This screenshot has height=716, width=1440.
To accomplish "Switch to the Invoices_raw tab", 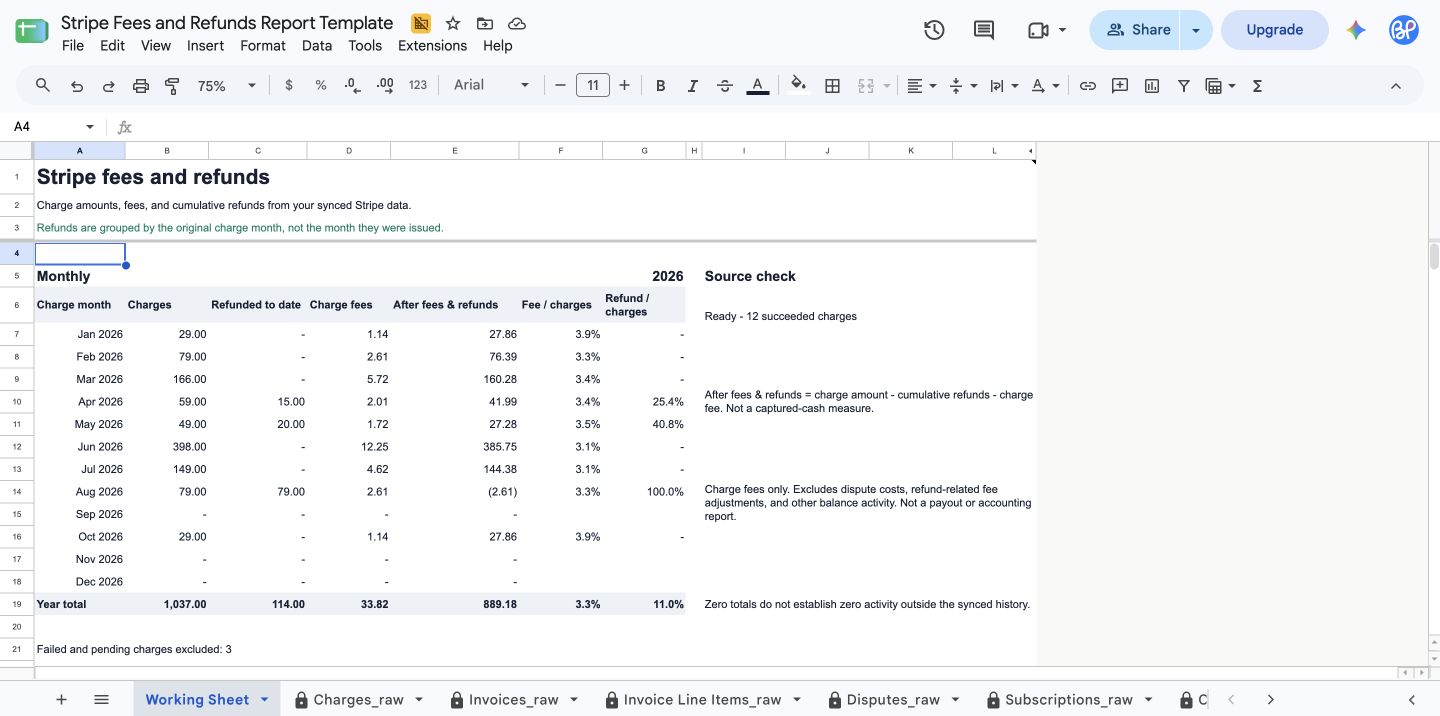I will click(x=513, y=700).
